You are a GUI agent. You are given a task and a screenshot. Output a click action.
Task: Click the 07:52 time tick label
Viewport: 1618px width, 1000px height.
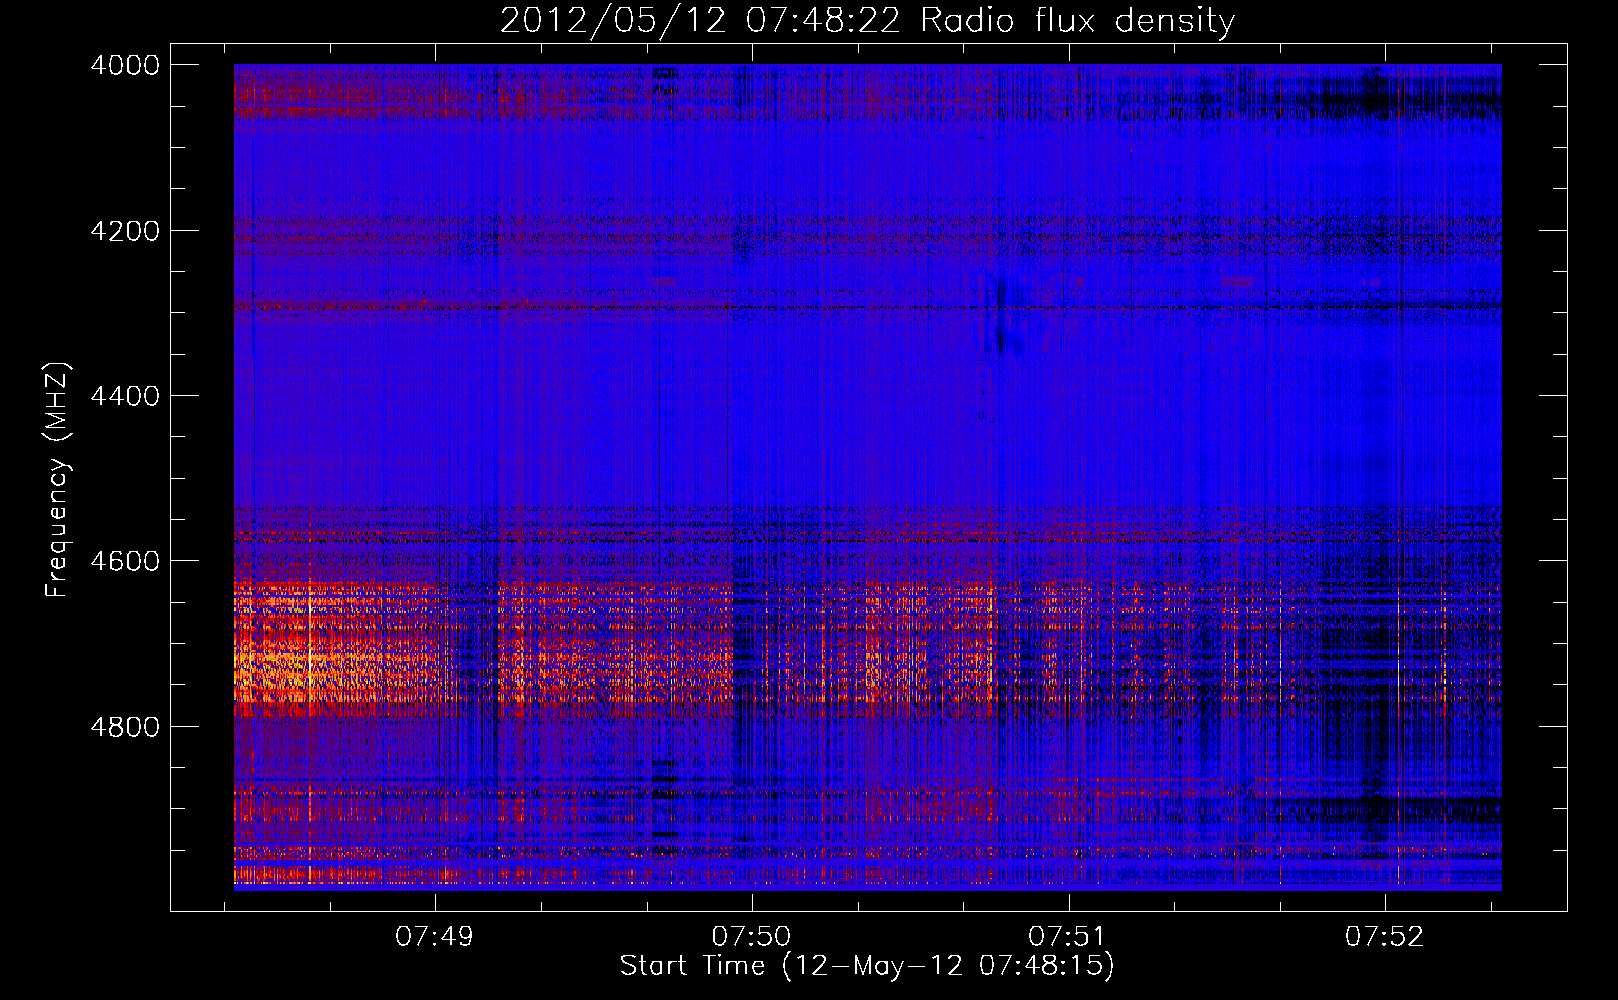pos(1384,937)
